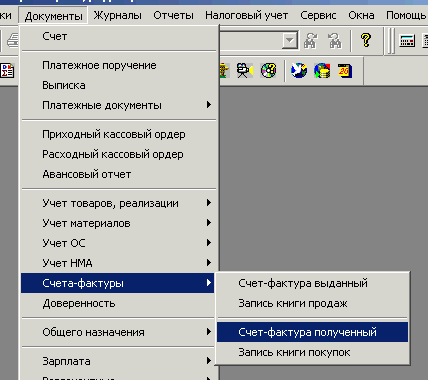Open the Сервис menu
The height and width of the screenshot is (380, 428).
click(318, 15)
